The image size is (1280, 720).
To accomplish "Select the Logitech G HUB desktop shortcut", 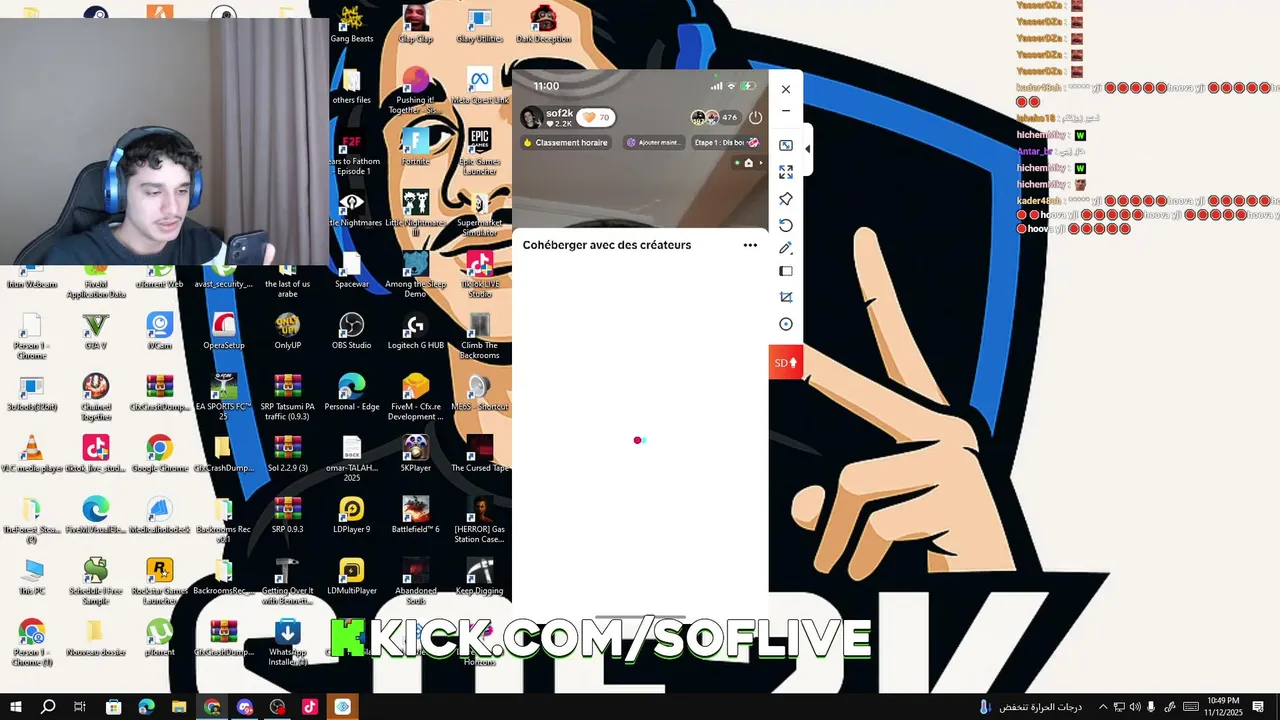I will tap(415, 332).
